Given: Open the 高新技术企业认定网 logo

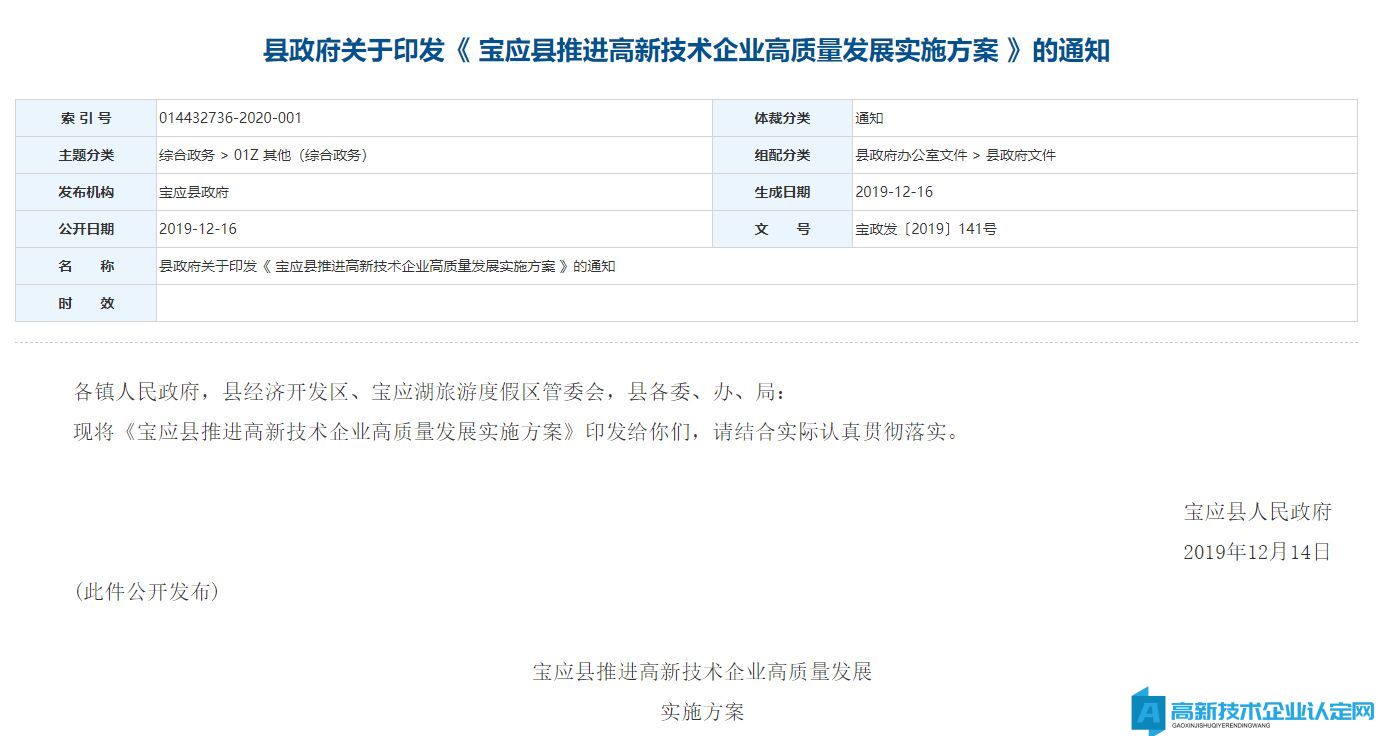Looking at the screenshot, I should (1254, 712).
